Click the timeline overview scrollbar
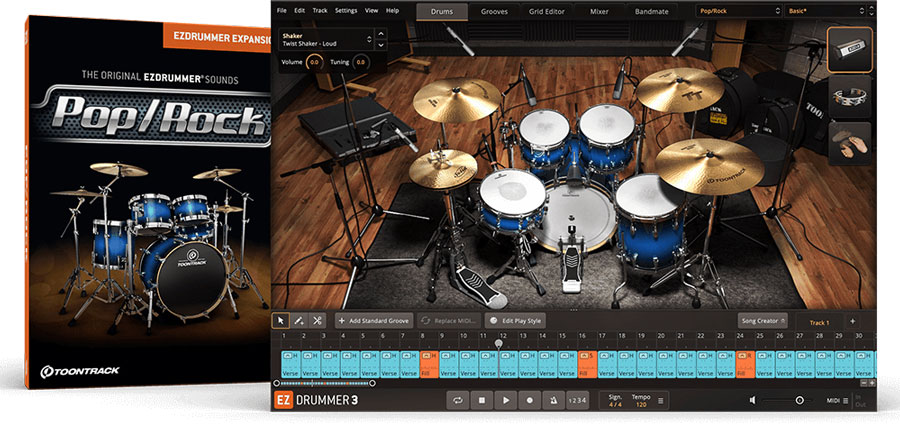 (324, 383)
